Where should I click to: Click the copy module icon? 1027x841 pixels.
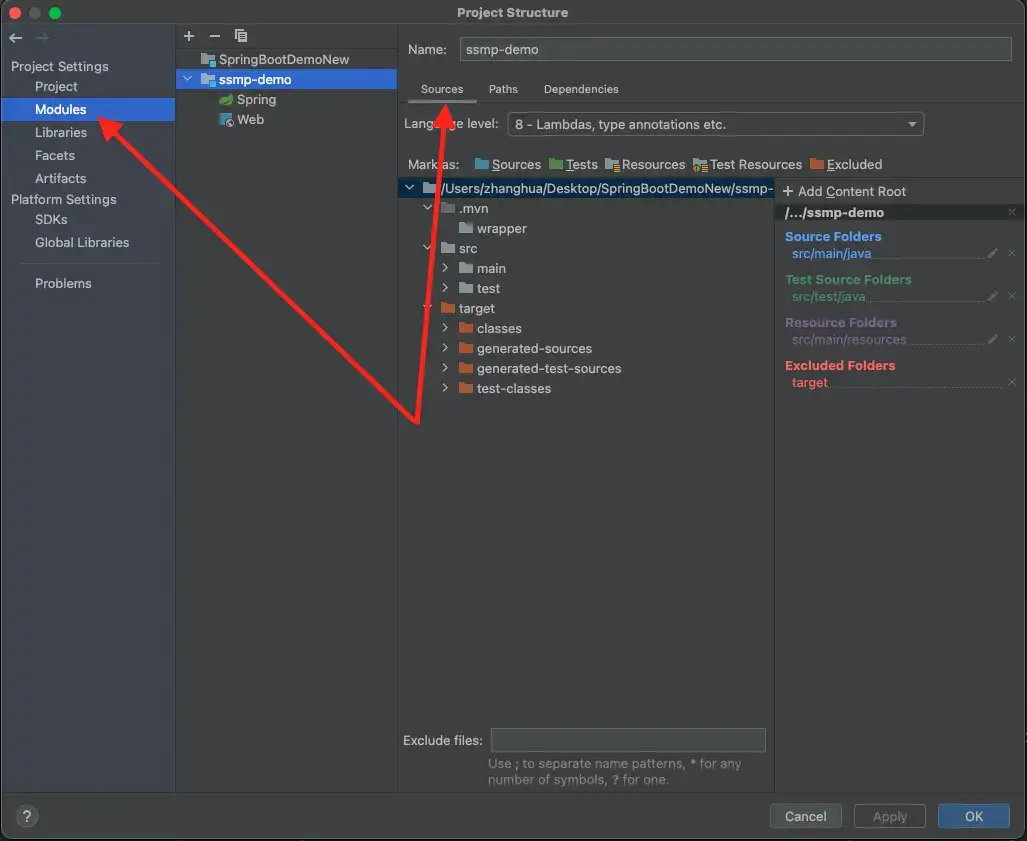[x=240, y=36]
